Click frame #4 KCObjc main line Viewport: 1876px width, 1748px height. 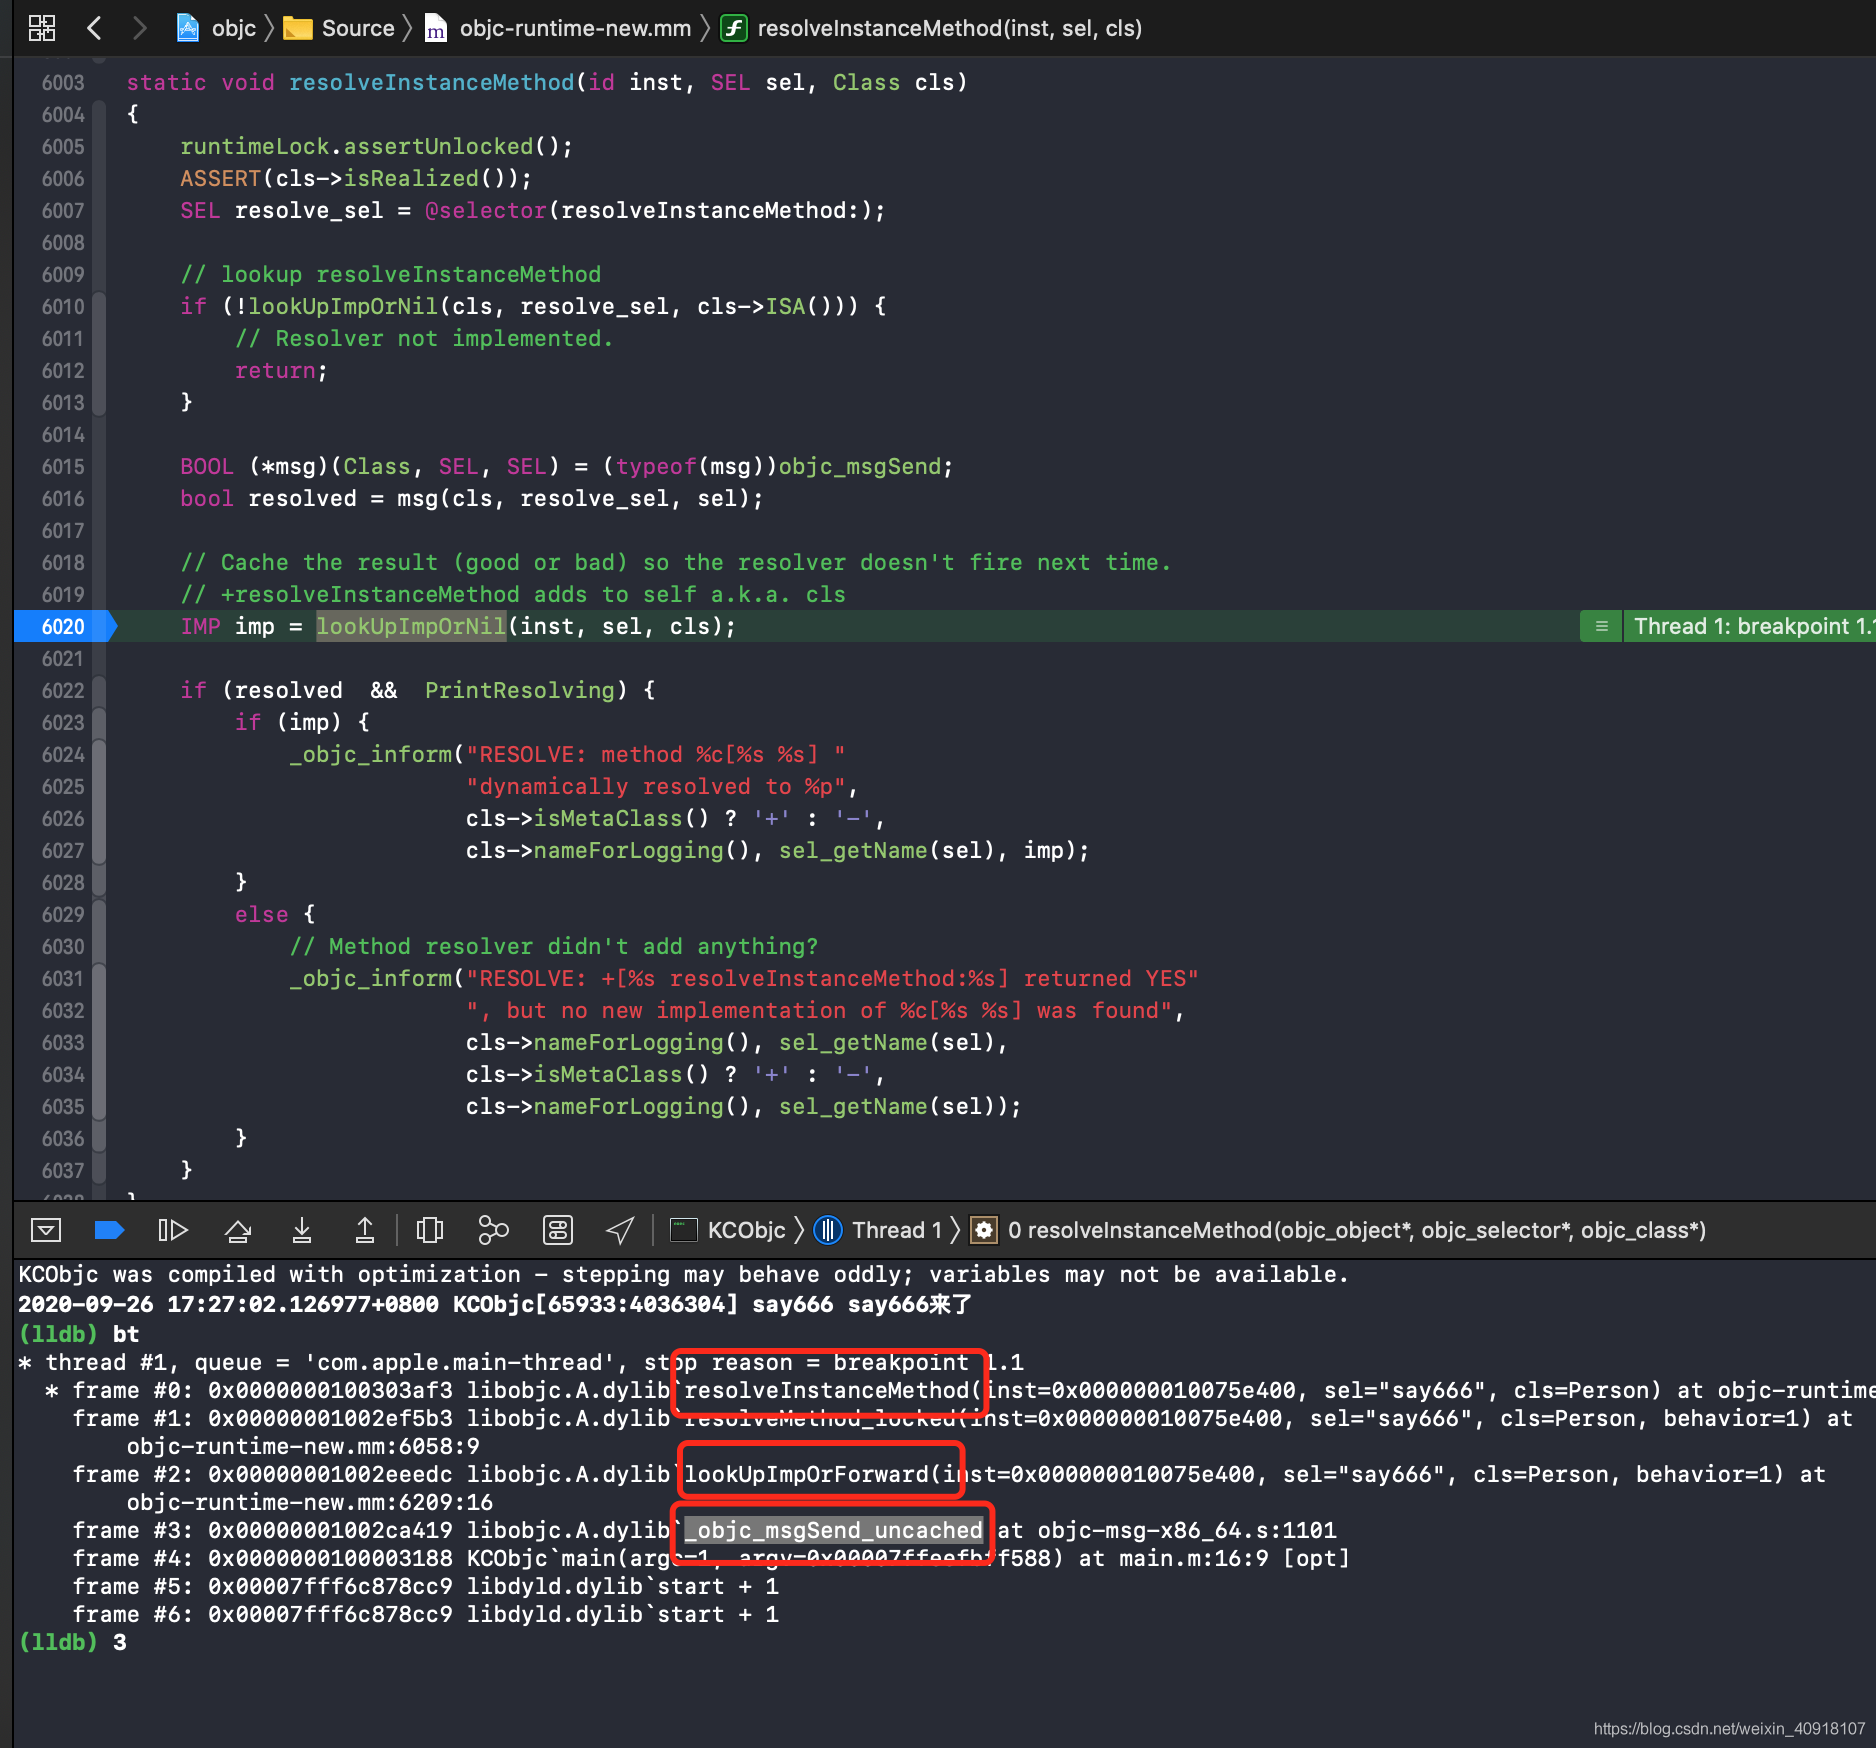710,1558
